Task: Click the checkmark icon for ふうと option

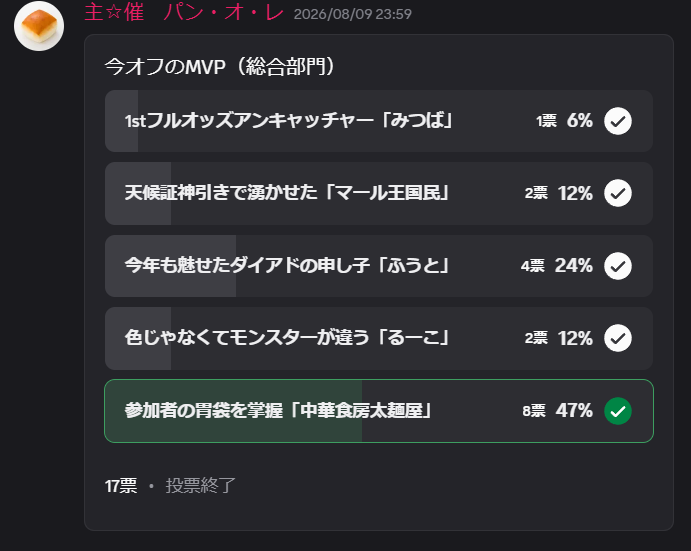Action: point(618,266)
